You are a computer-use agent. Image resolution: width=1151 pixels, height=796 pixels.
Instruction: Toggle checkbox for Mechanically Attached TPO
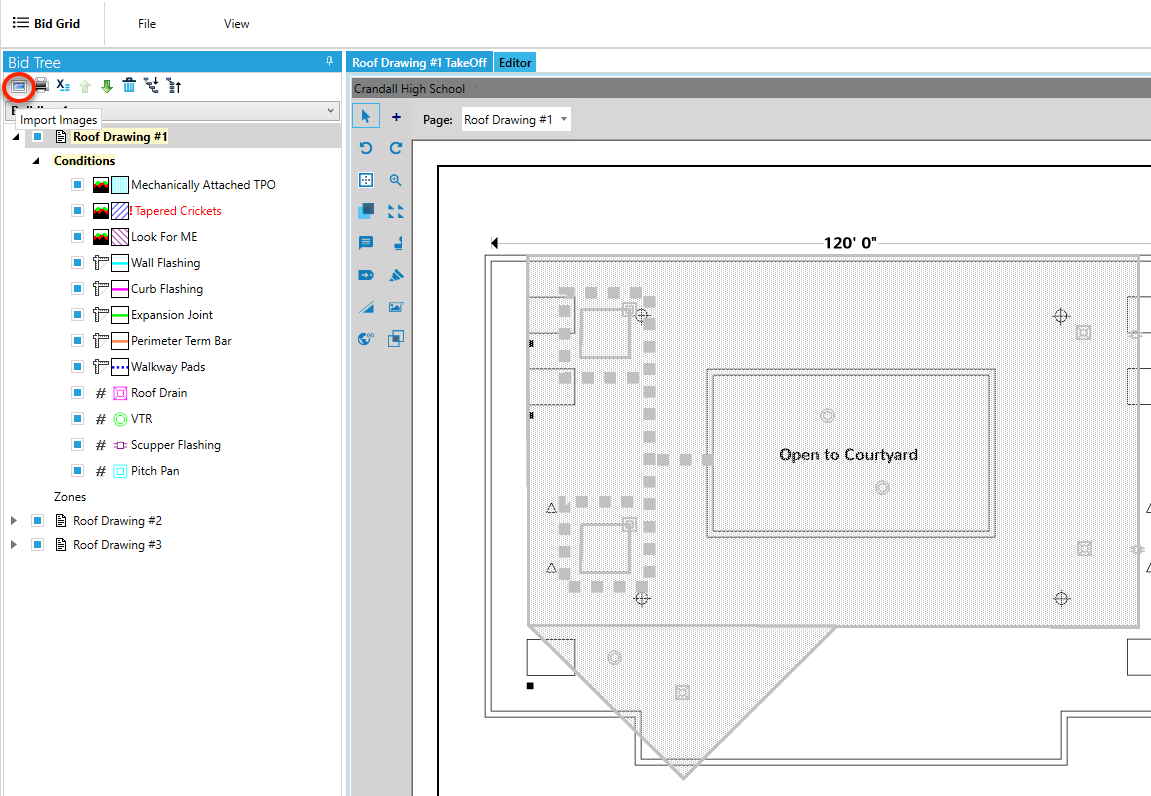coord(77,185)
